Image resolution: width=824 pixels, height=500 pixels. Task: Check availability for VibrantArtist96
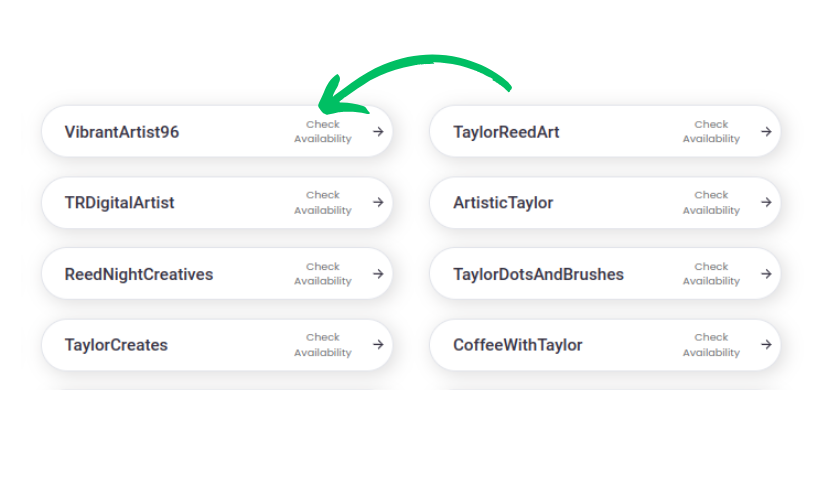(323, 132)
